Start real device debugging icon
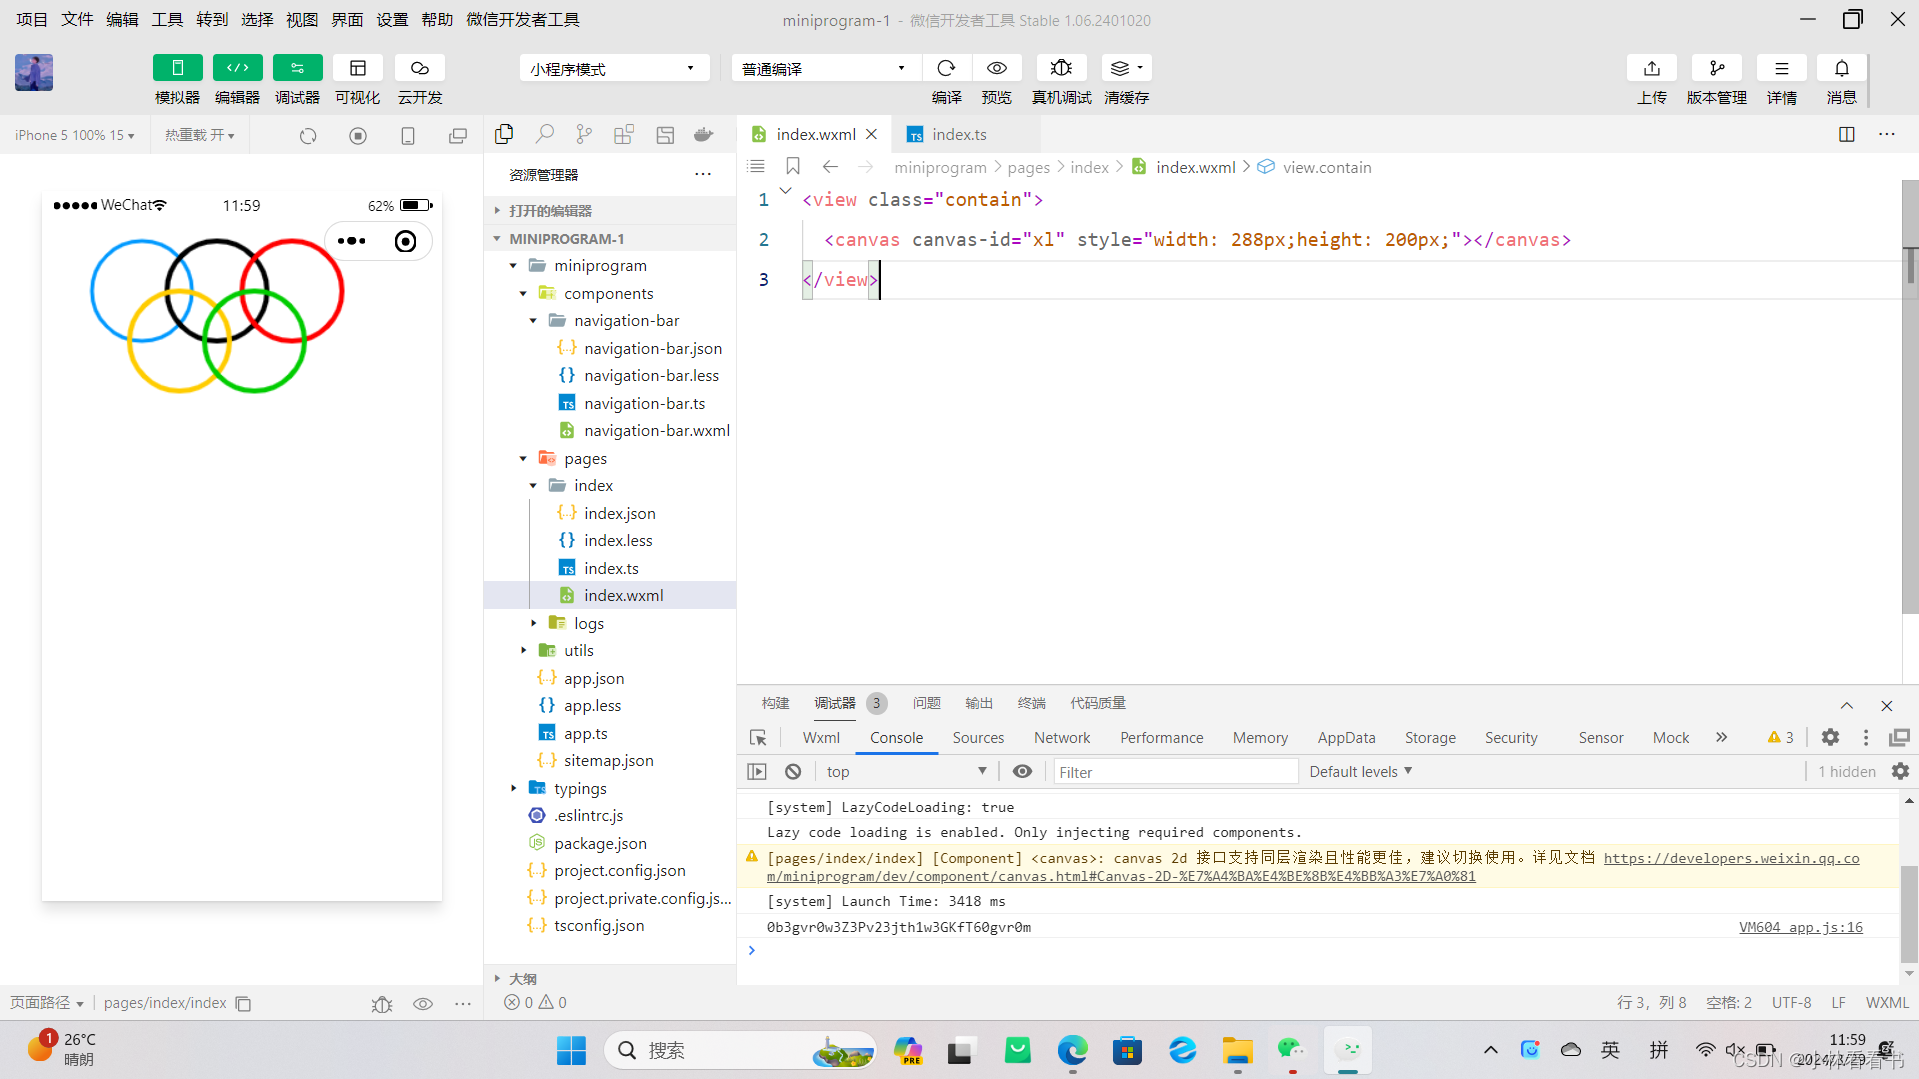This screenshot has width=1919, height=1079. pyautogui.click(x=1061, y=68)
